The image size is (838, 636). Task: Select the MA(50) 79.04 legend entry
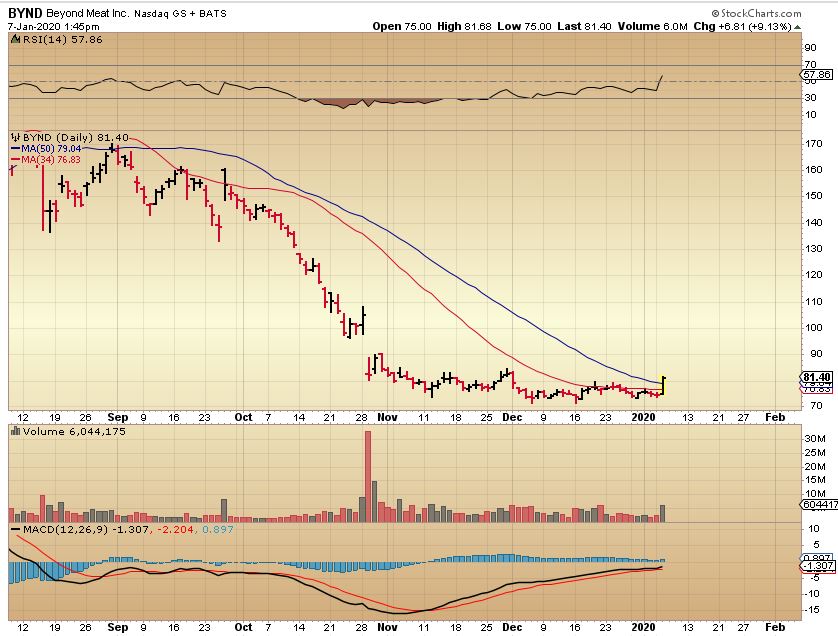(x=51, y=149)
